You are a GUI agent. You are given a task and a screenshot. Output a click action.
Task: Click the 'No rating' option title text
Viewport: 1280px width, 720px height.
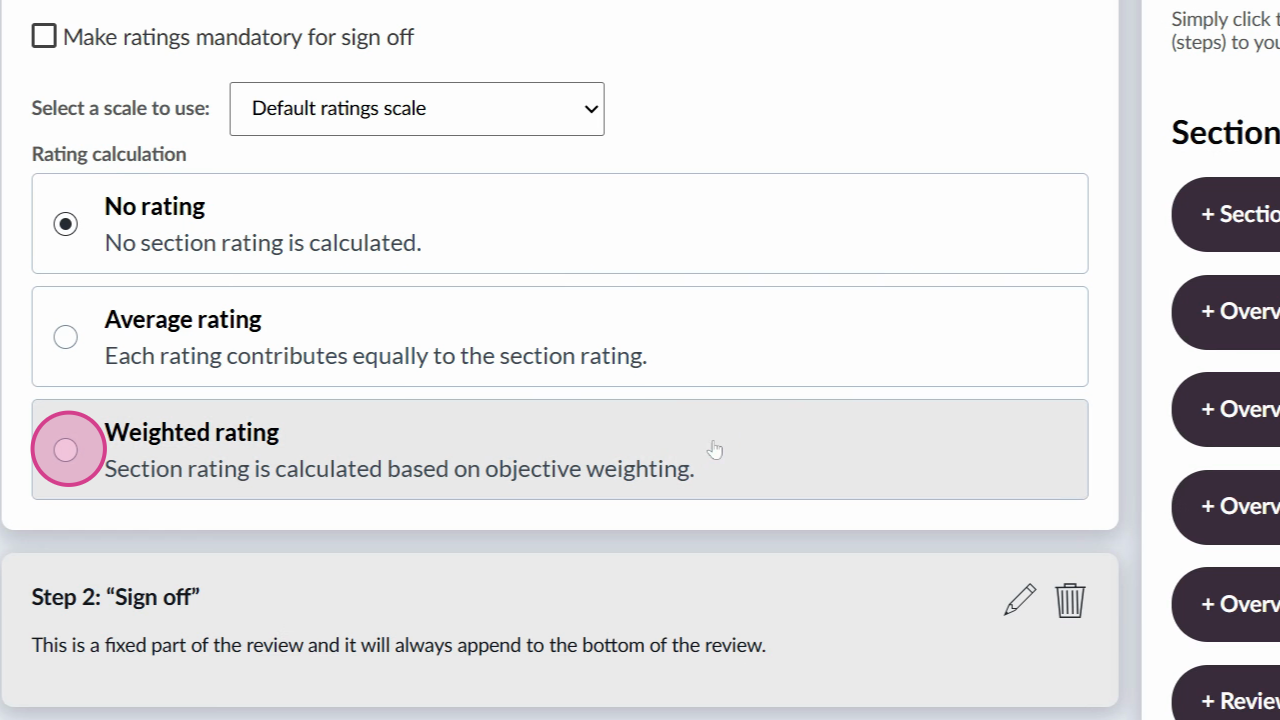[155, 207]
